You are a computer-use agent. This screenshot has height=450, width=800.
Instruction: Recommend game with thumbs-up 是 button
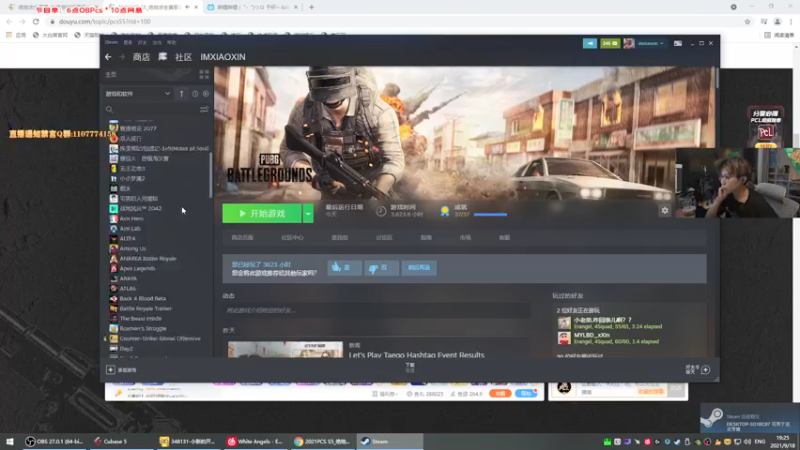coord(344,267)
